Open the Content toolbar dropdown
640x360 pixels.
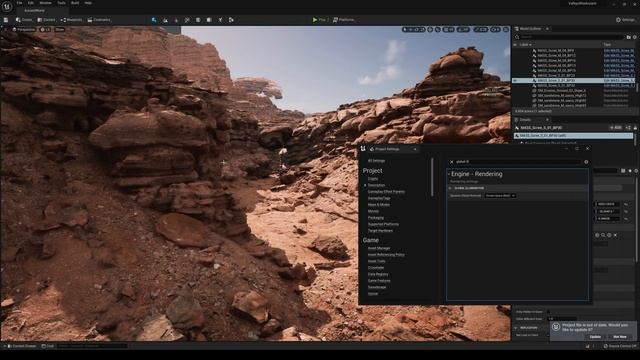pos(46,20)
